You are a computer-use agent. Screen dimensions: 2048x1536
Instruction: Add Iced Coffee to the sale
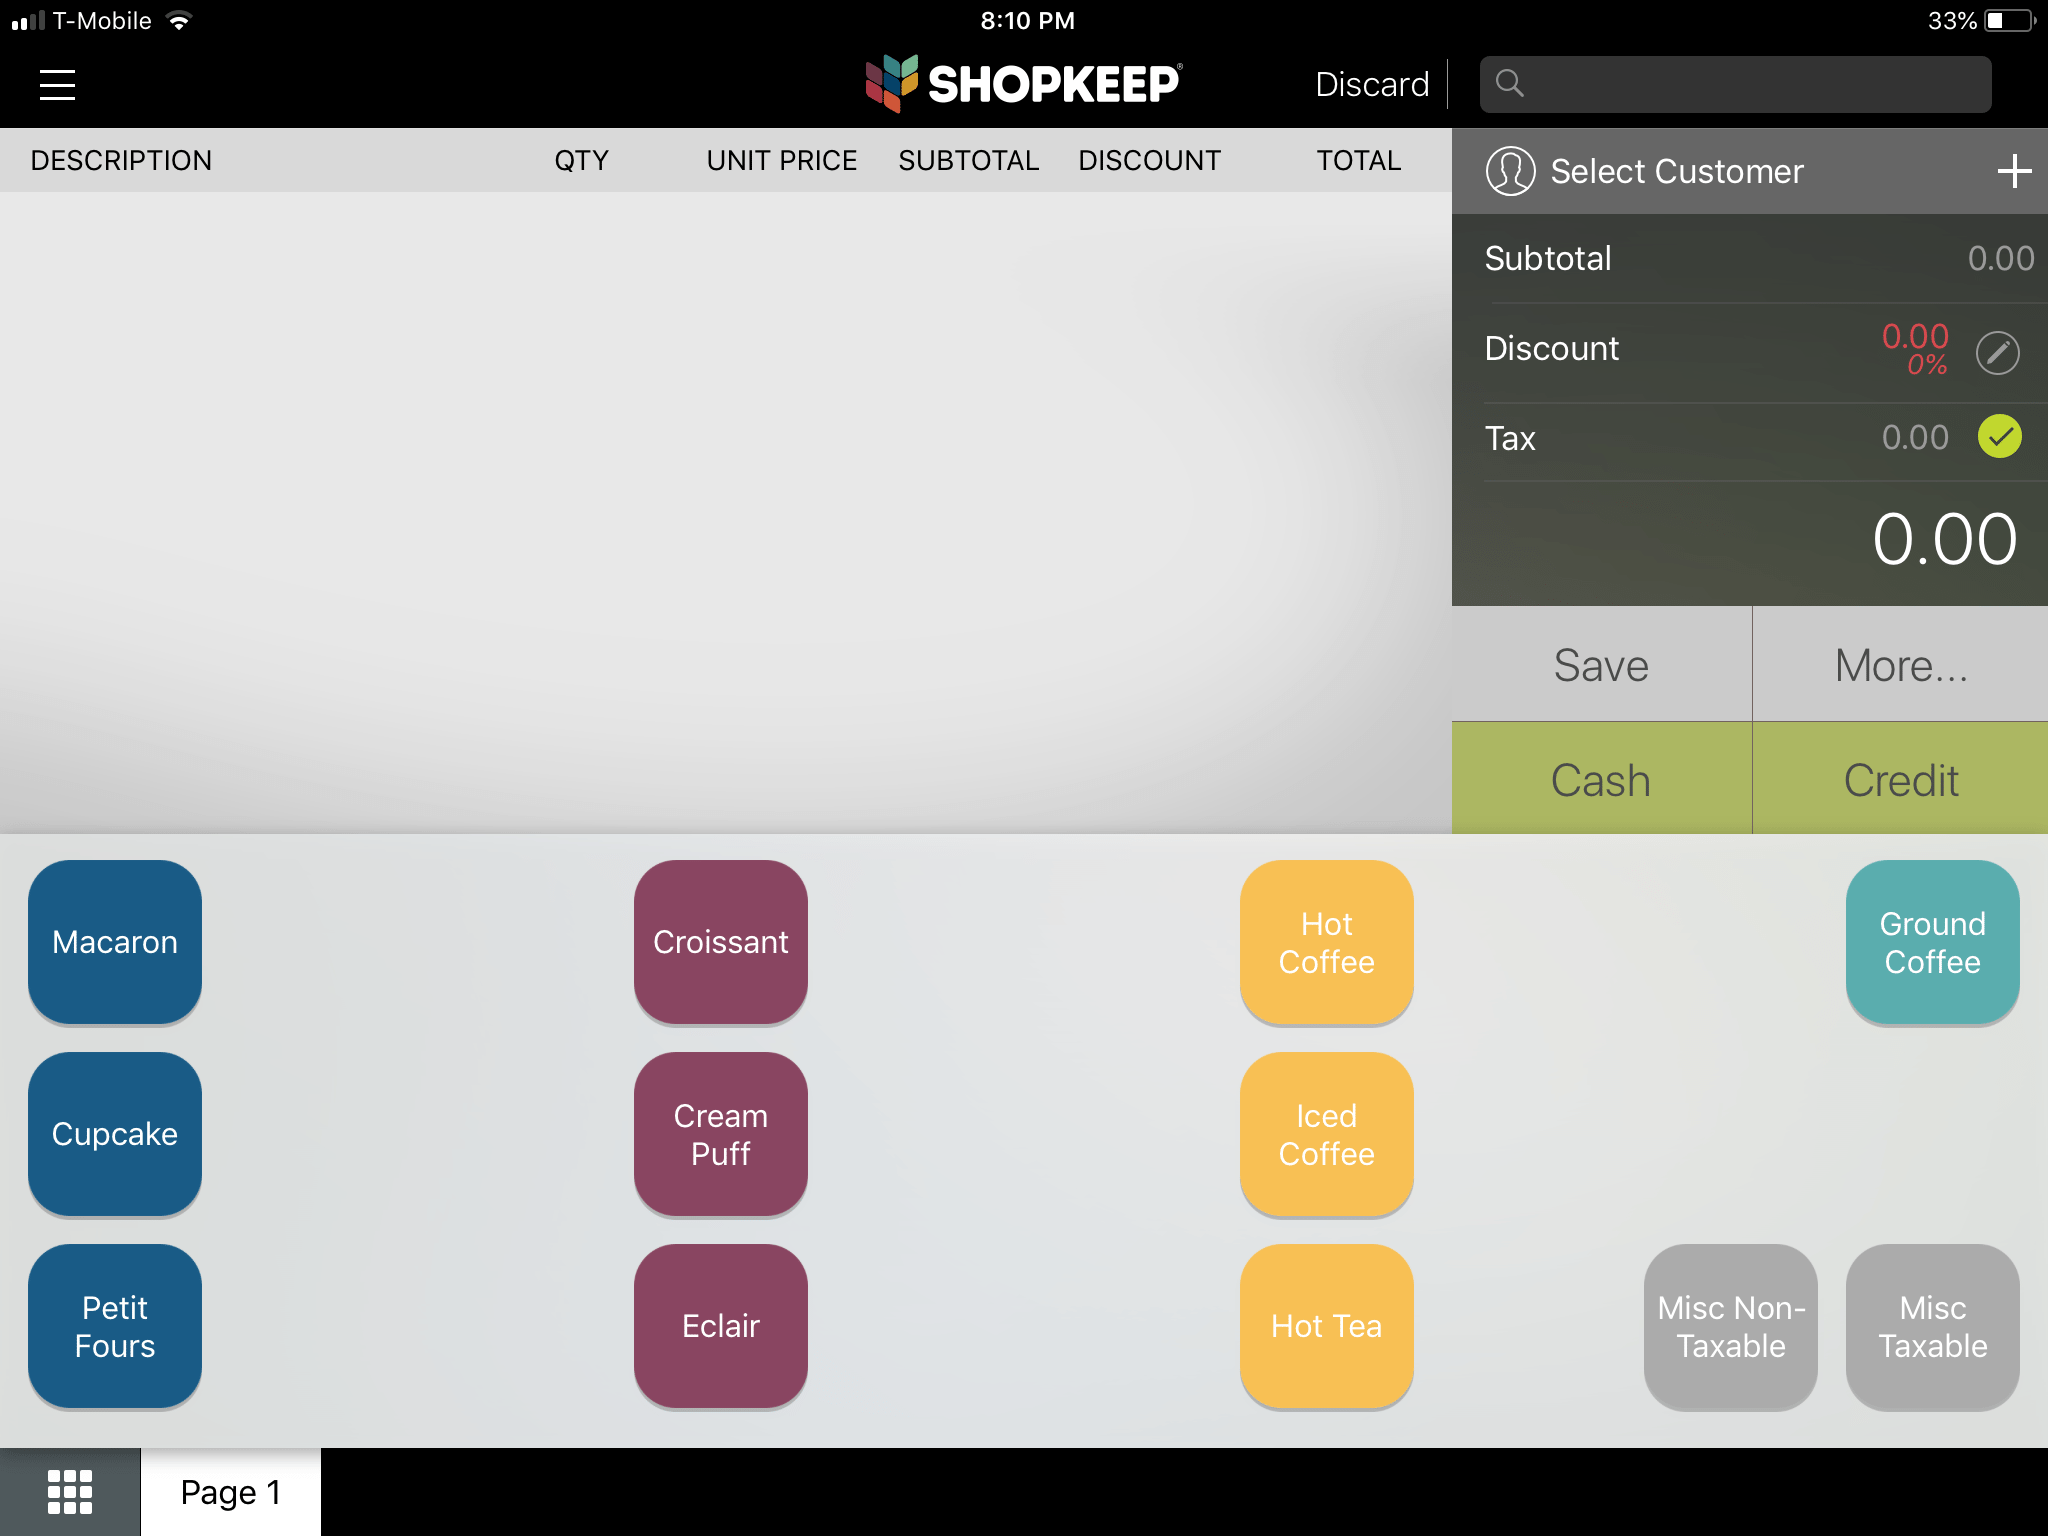click(x=1327, y=1134)
